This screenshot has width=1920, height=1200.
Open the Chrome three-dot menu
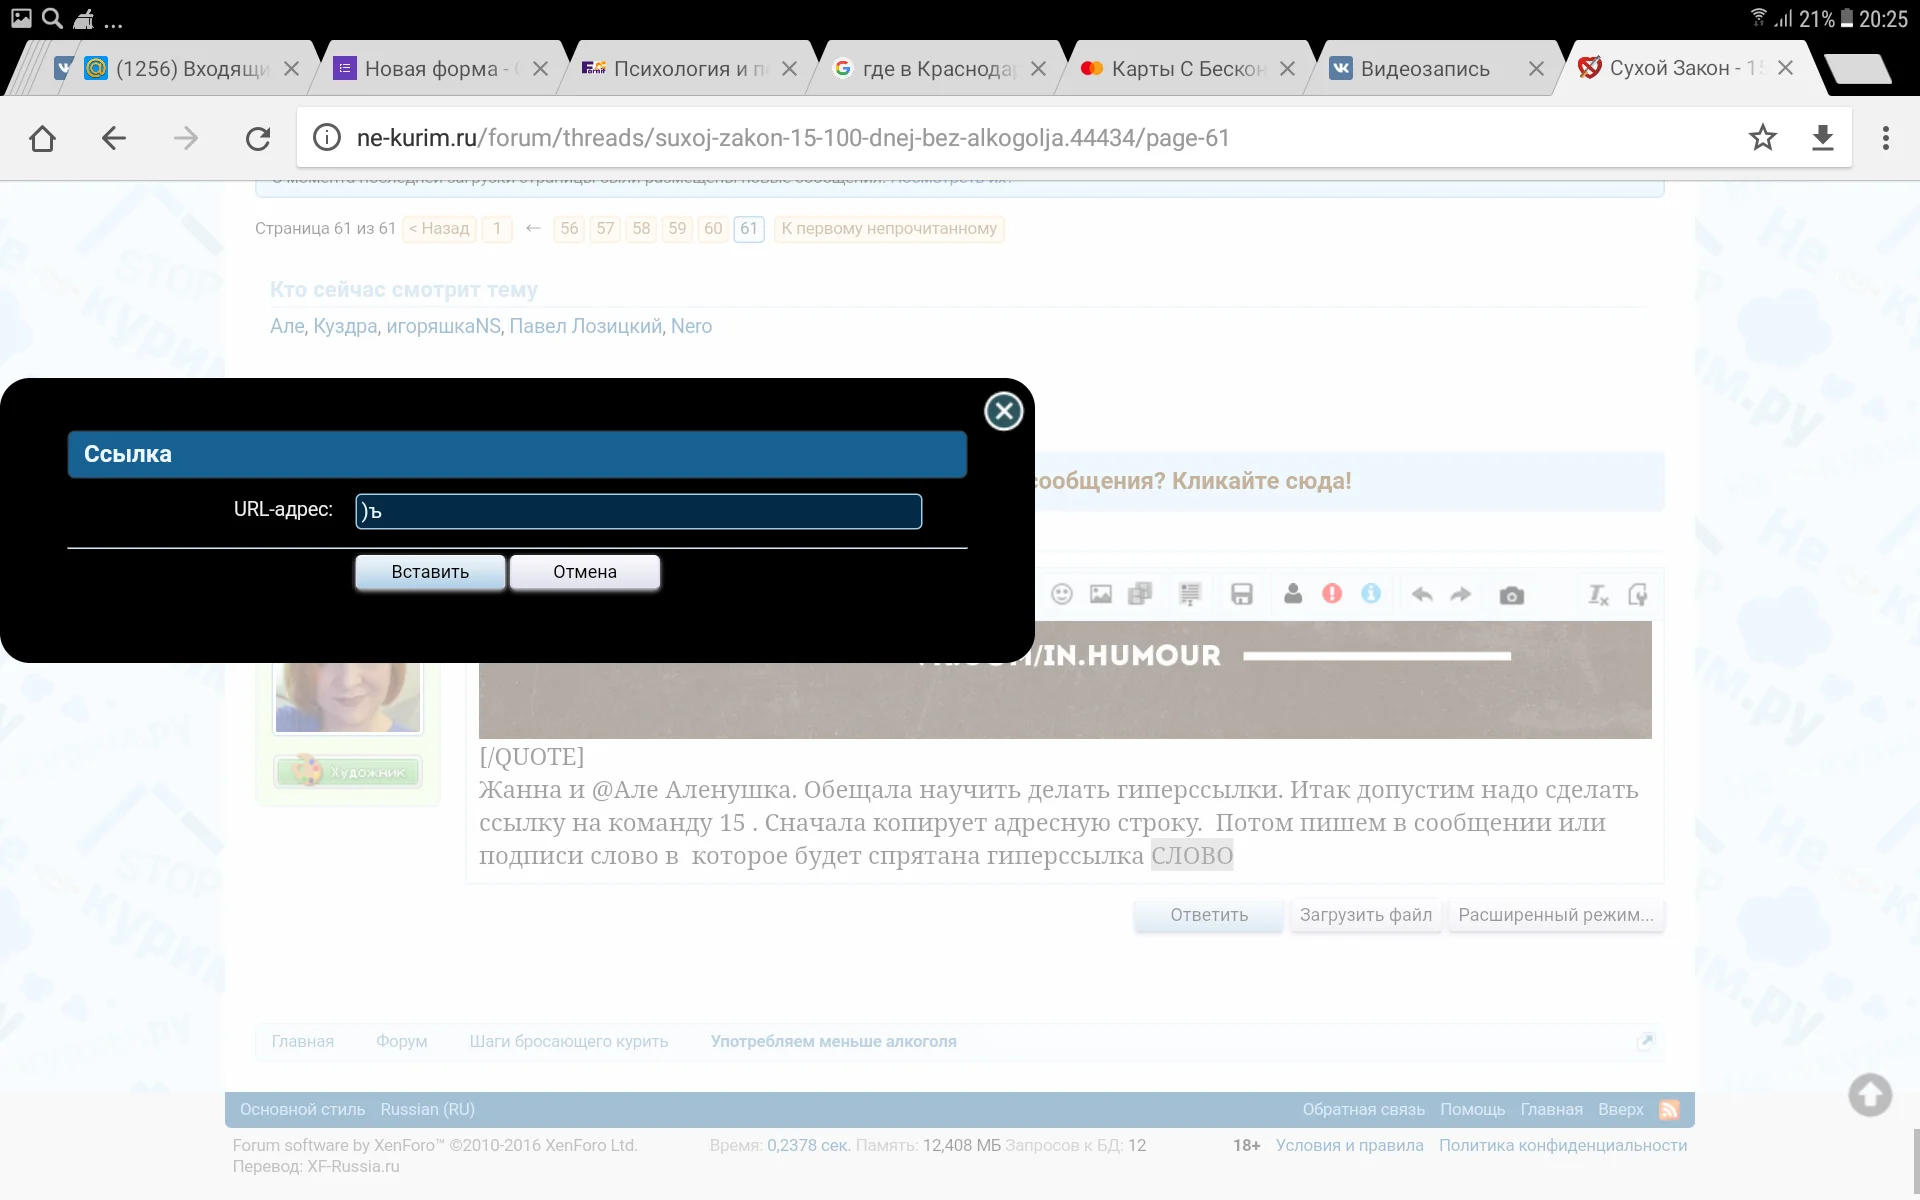1886,138
